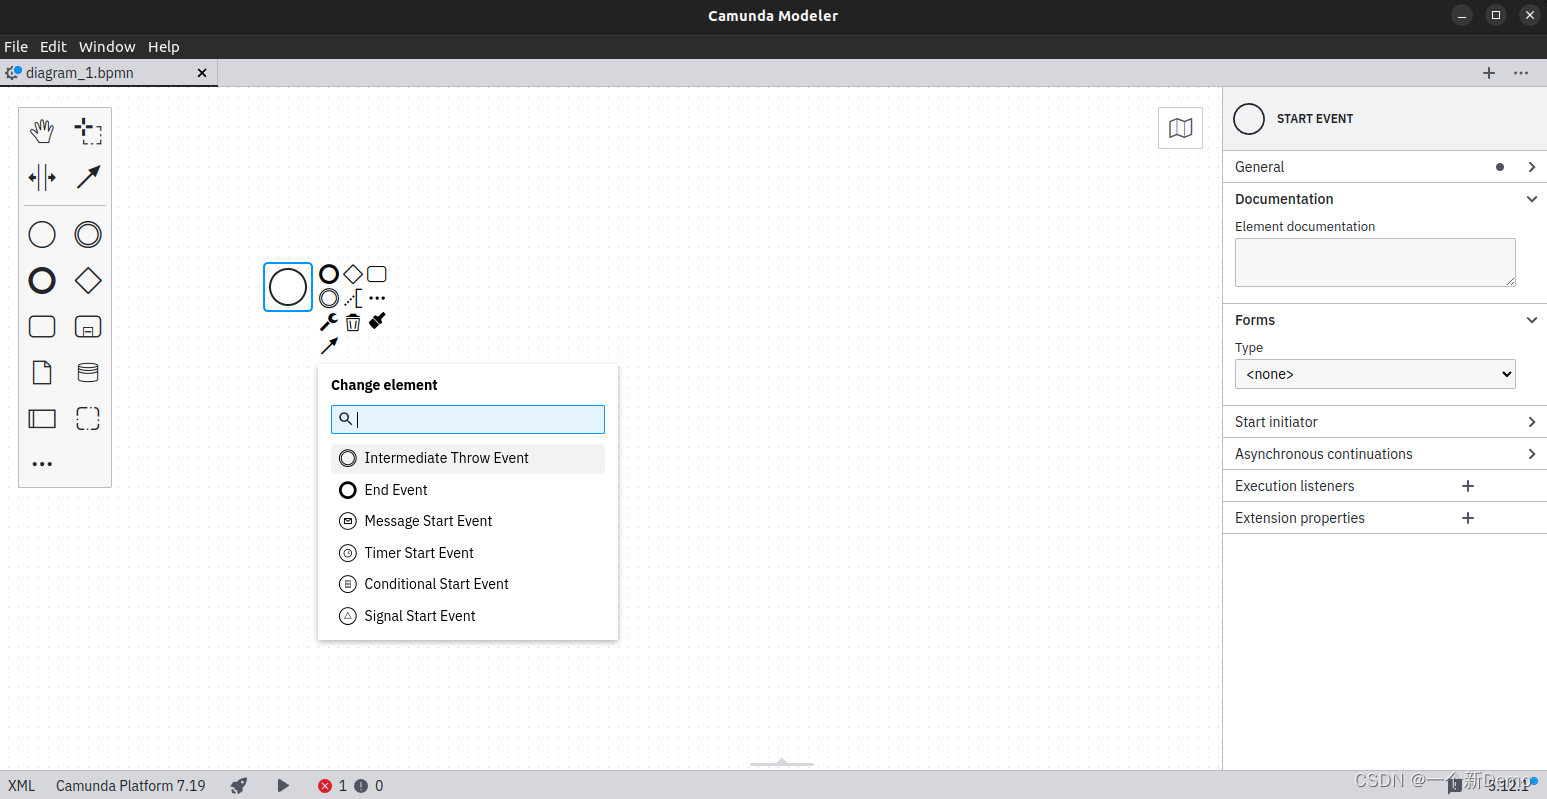Image resolution: width=1547 pixels, height=799 pixels.
Task: Create a data object reference from palette
Action: click(42, 373)
